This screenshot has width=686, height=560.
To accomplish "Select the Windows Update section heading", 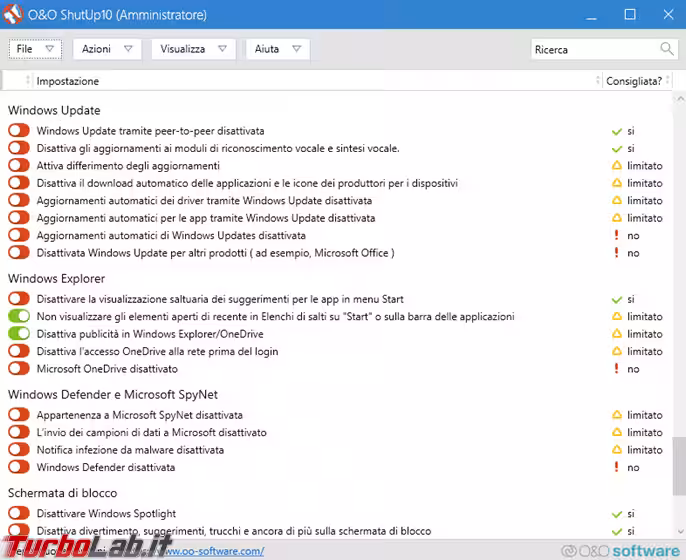I will tap(54, 110).
